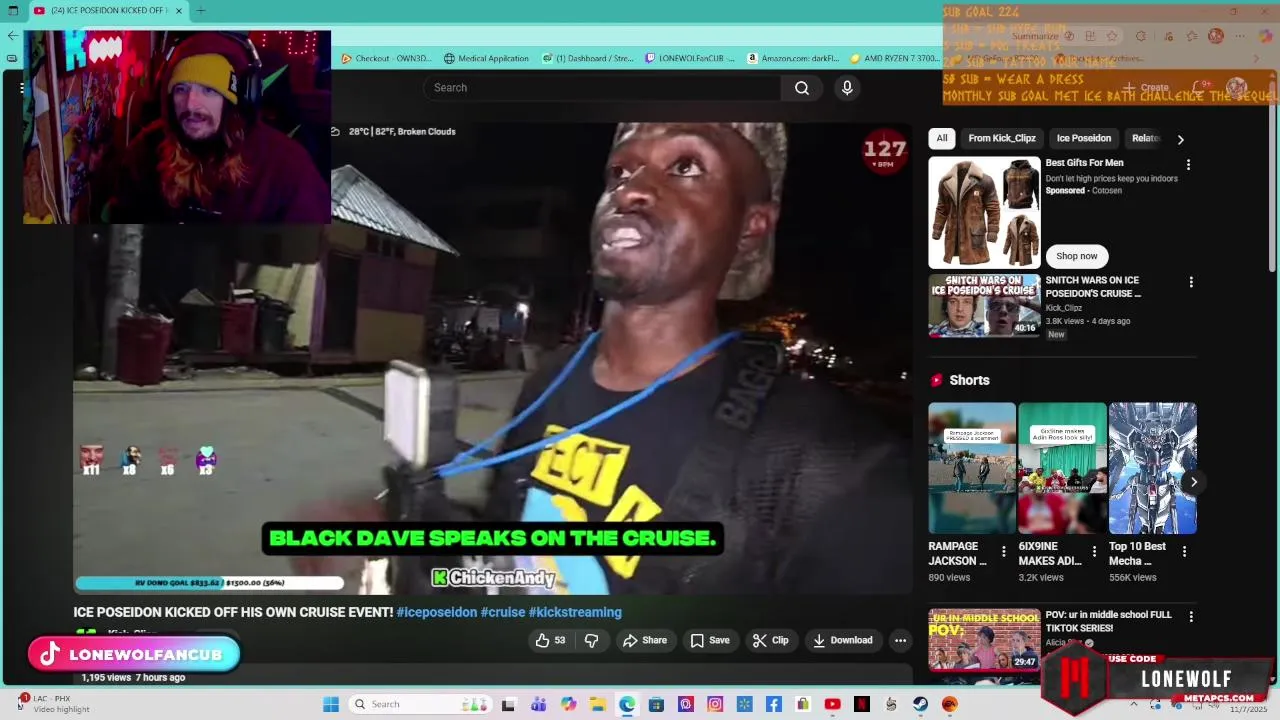Click the Shorts section heading

(x=969, y=380)
